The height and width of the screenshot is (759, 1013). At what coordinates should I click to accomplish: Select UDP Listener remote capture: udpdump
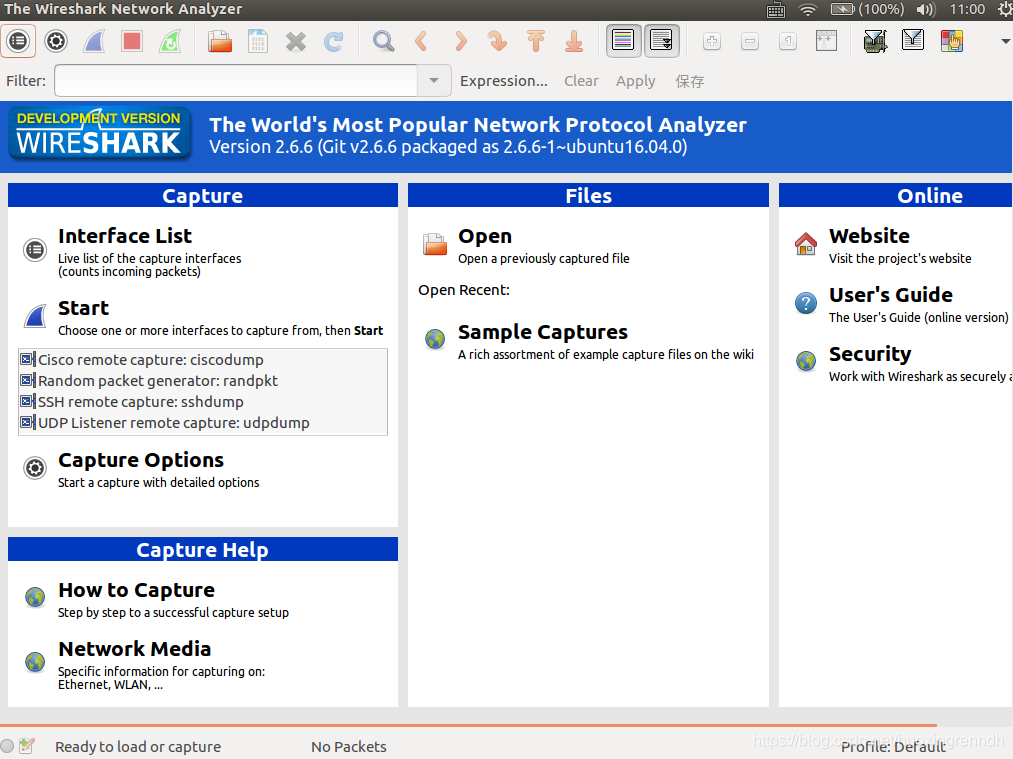point(203,423)
